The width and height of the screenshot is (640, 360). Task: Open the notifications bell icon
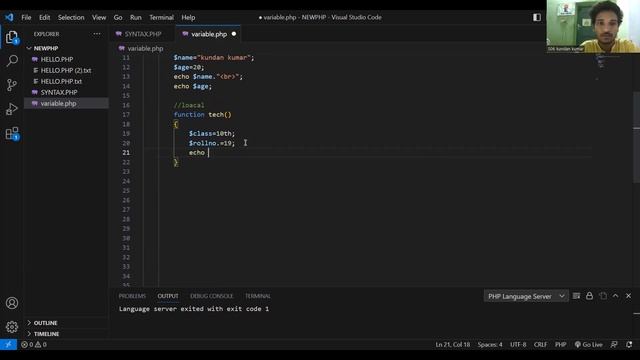coord(629,344)
